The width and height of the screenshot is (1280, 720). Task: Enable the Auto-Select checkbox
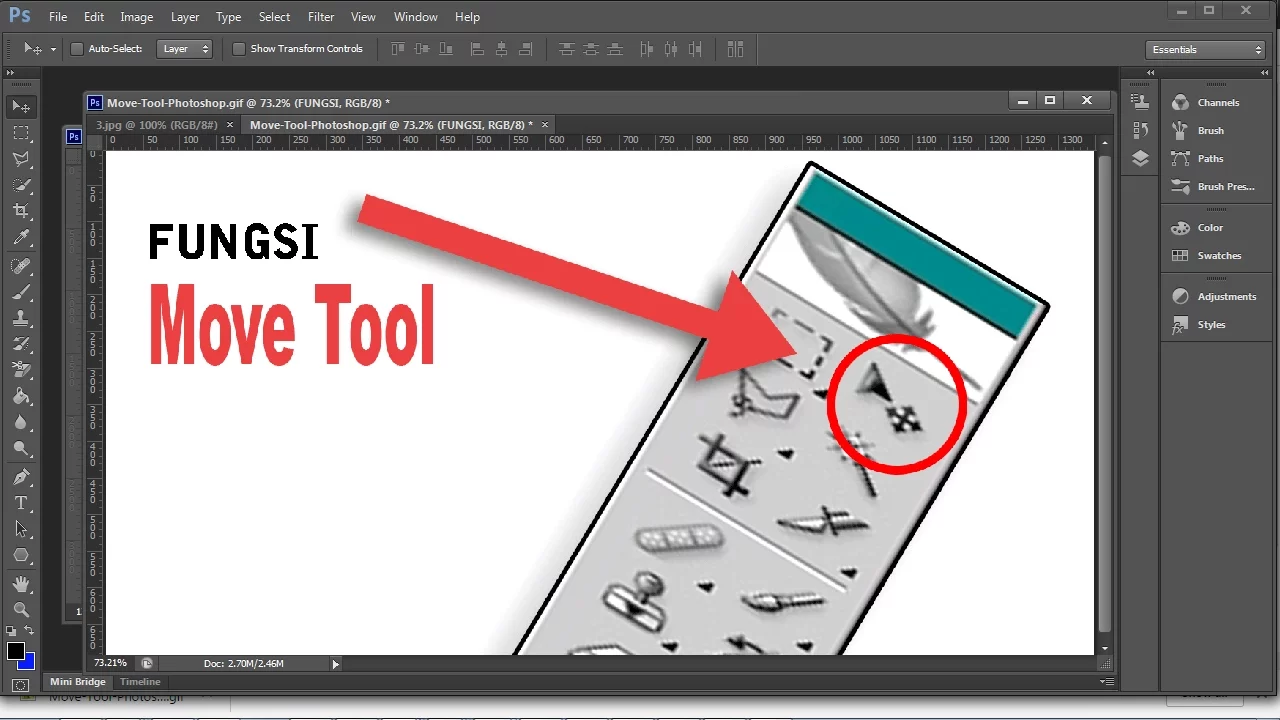coord(77,49)
